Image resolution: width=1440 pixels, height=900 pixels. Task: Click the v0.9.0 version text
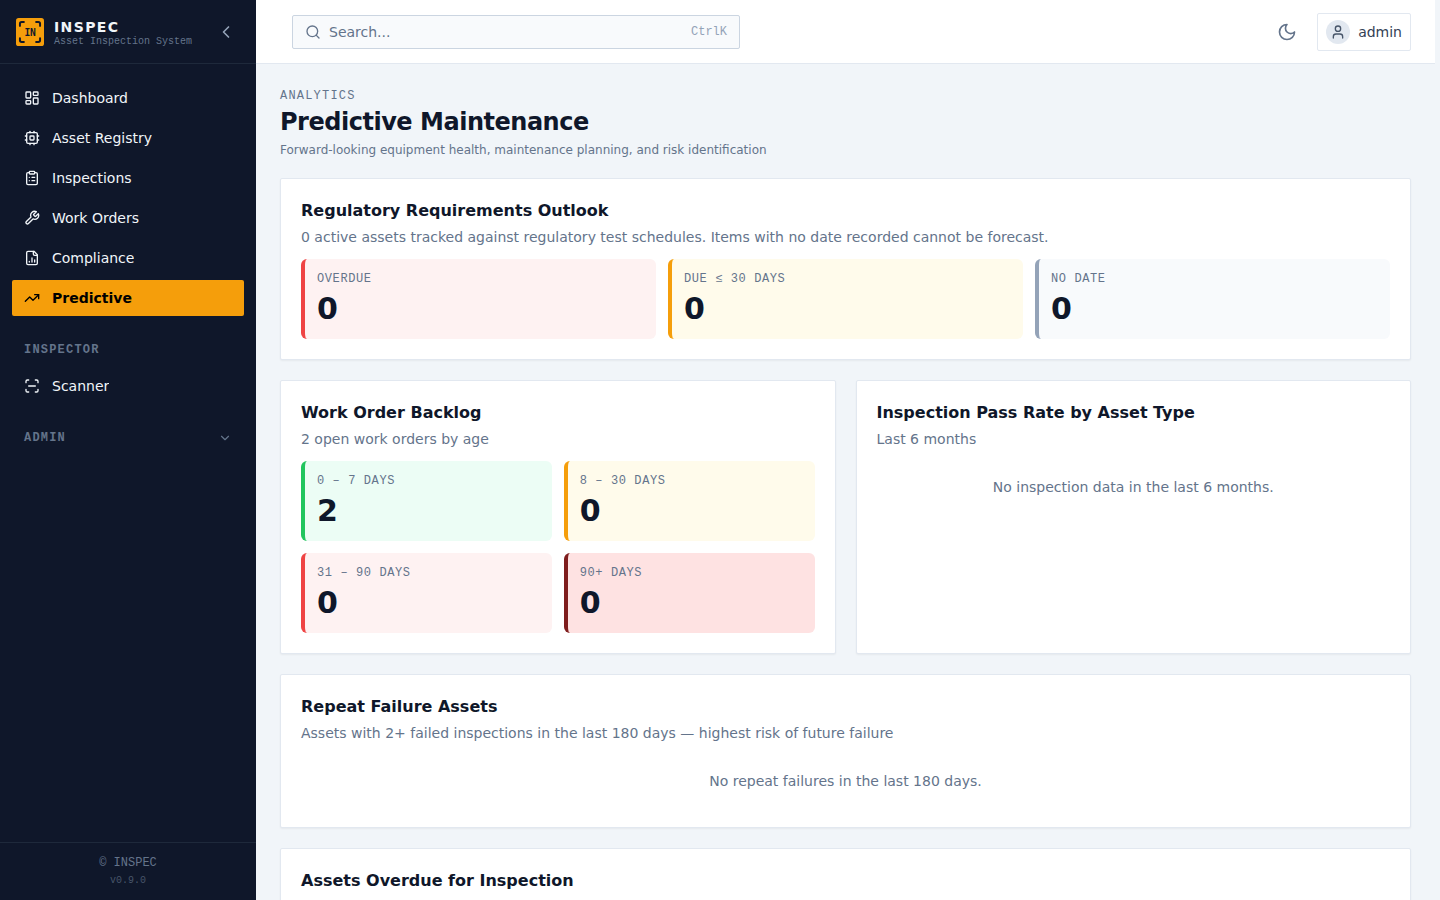pos(128,880)
